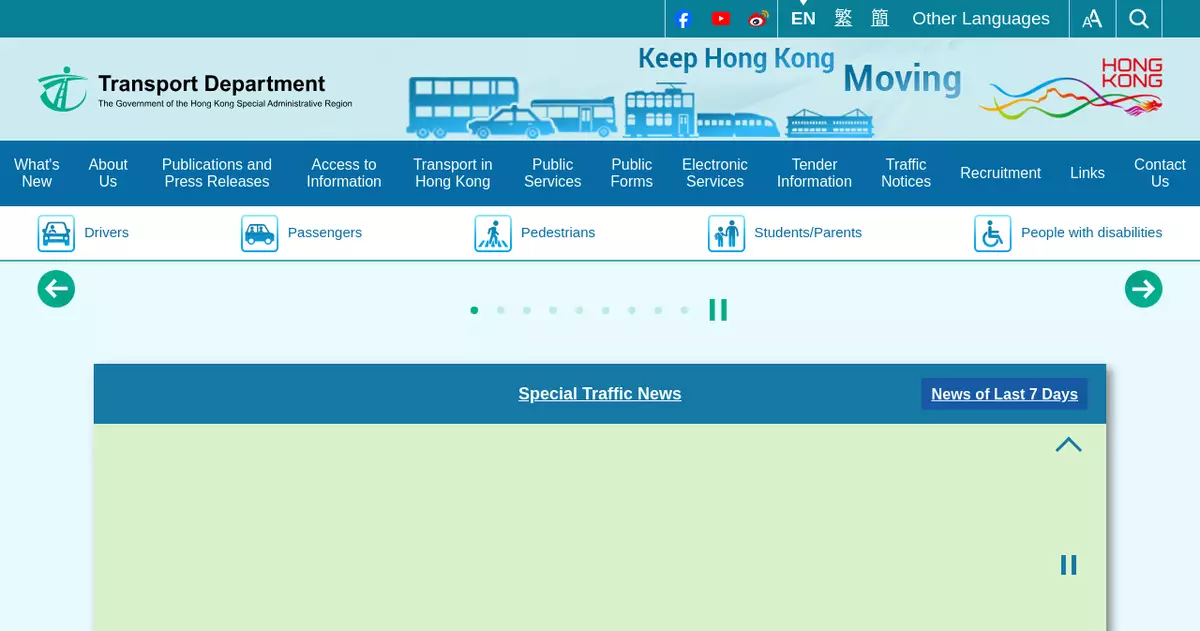Click the text size icon
This screenshot has width=1200, height=631.
coord(1092,19)
